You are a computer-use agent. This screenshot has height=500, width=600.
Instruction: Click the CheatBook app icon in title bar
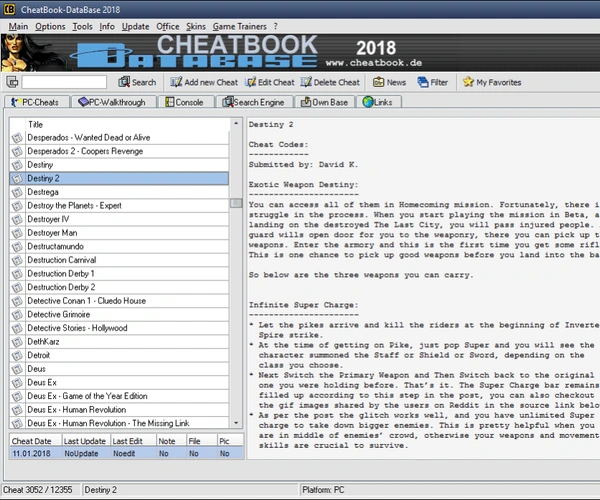[9, 9]
